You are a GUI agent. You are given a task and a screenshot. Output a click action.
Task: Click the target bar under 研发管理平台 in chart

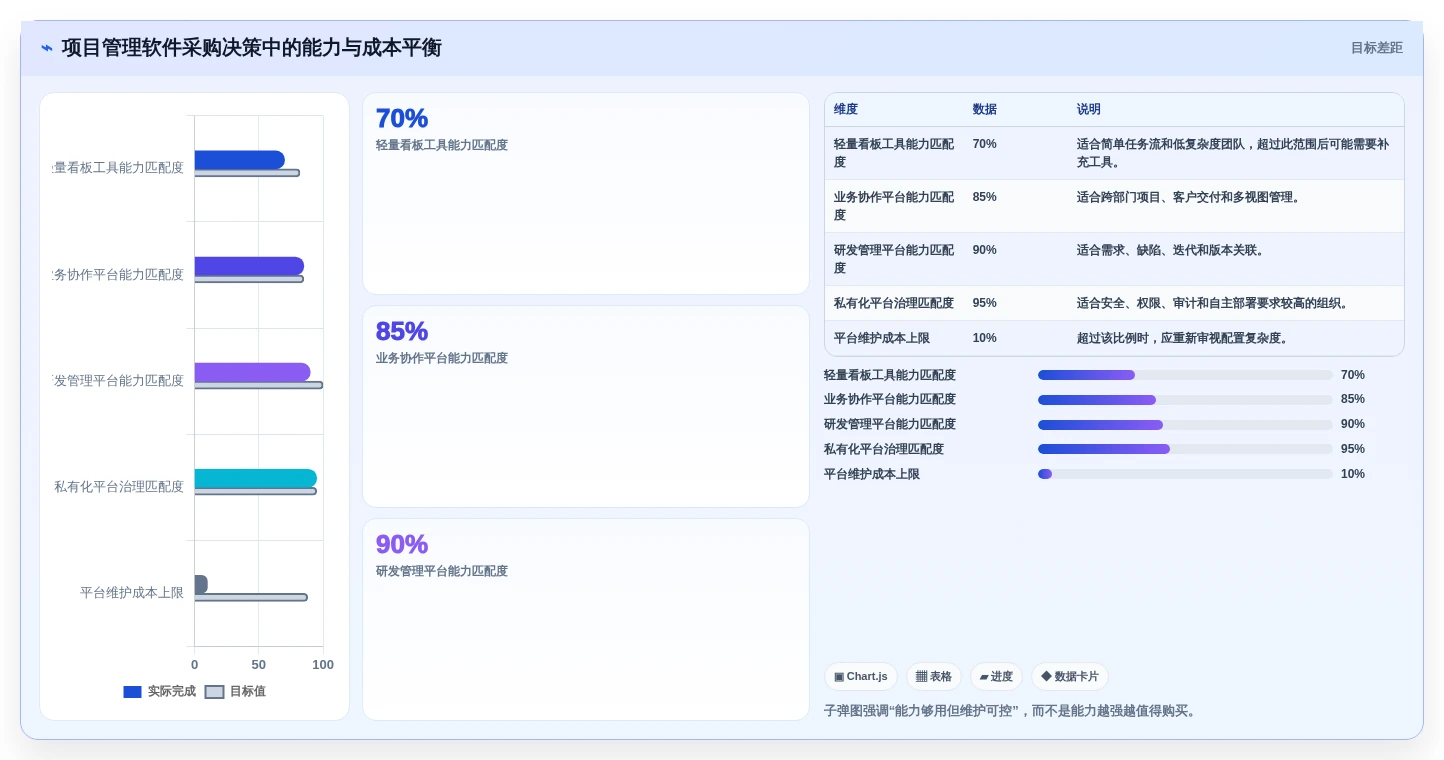(258, 385)
